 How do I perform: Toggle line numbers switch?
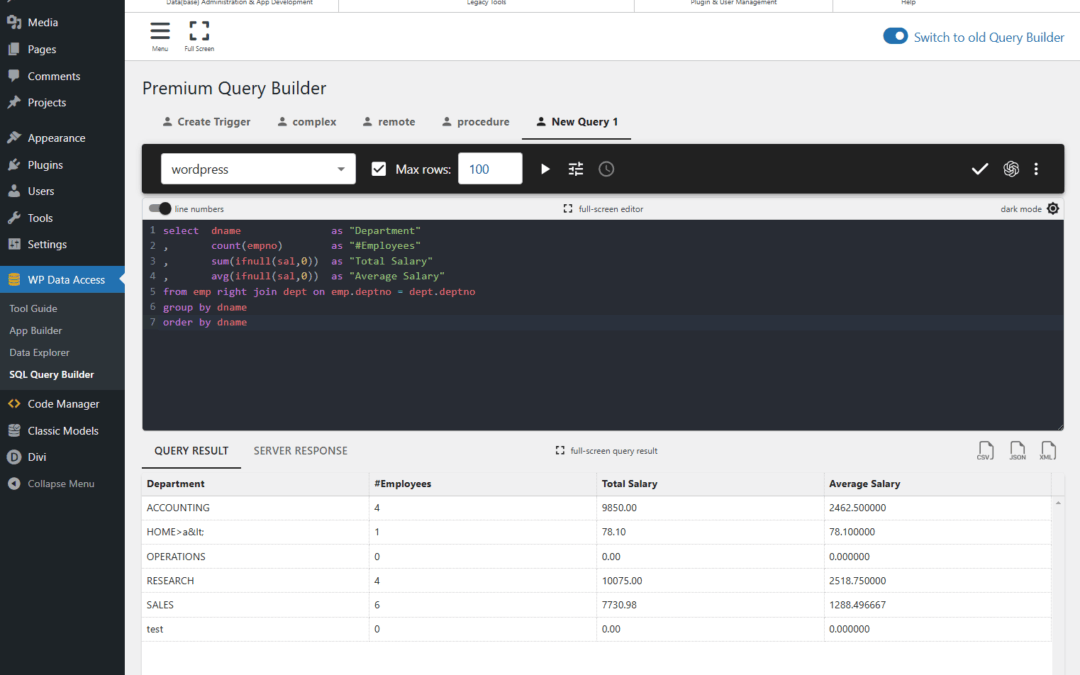pyautogui.click(x=160, y=209)
